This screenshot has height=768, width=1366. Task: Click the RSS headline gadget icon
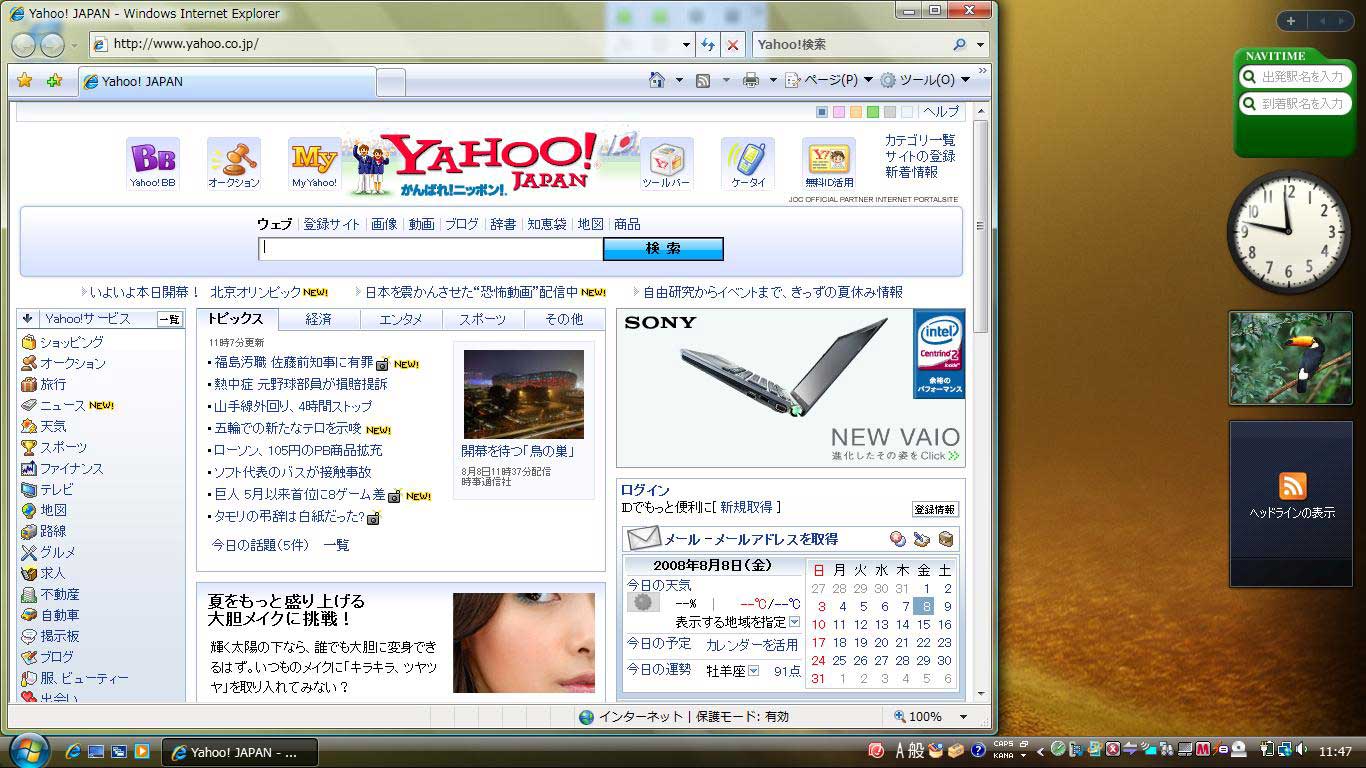click(1292, 486)
